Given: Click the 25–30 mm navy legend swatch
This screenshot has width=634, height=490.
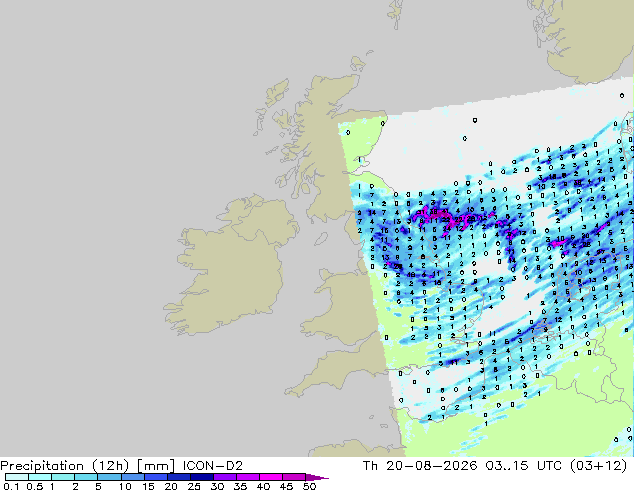Looking at the screenshot, I should (201, 477).
